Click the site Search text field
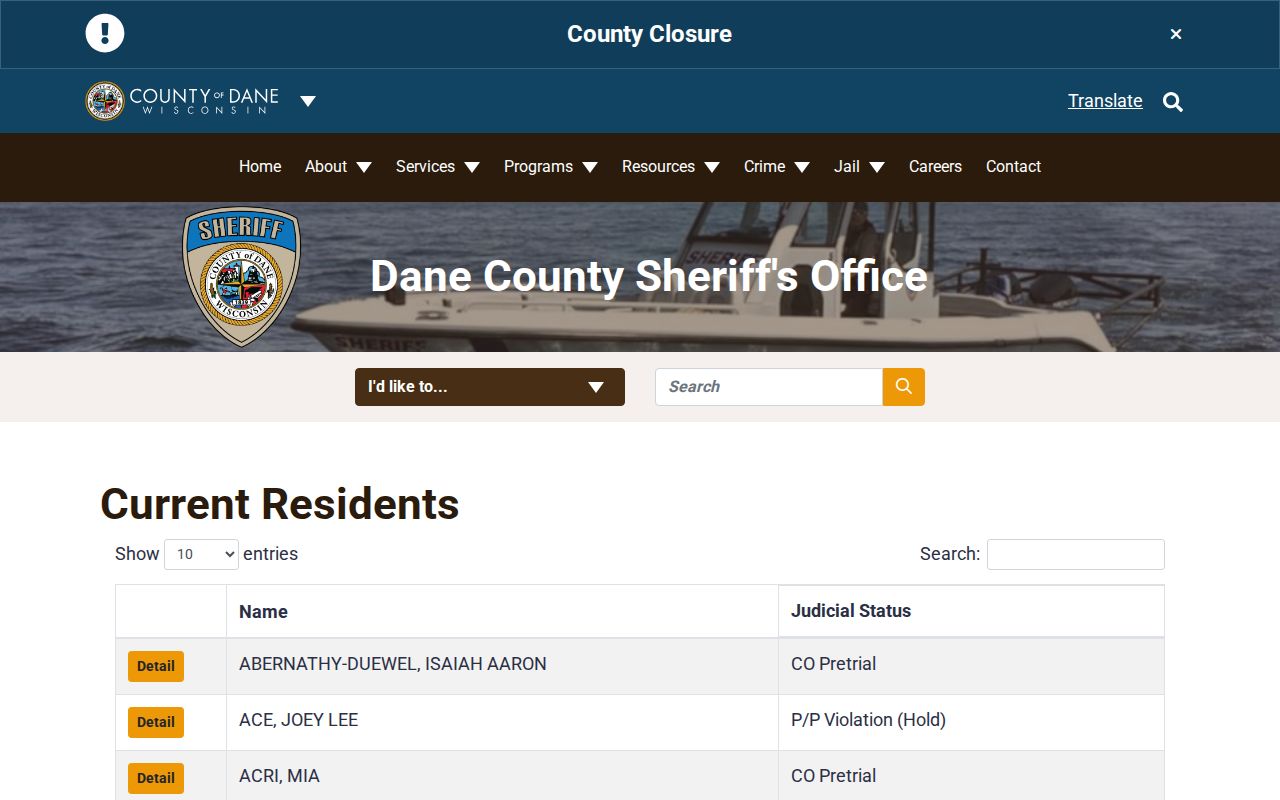1280x800 pixels. pyautogui.click(x=769, y=387)
